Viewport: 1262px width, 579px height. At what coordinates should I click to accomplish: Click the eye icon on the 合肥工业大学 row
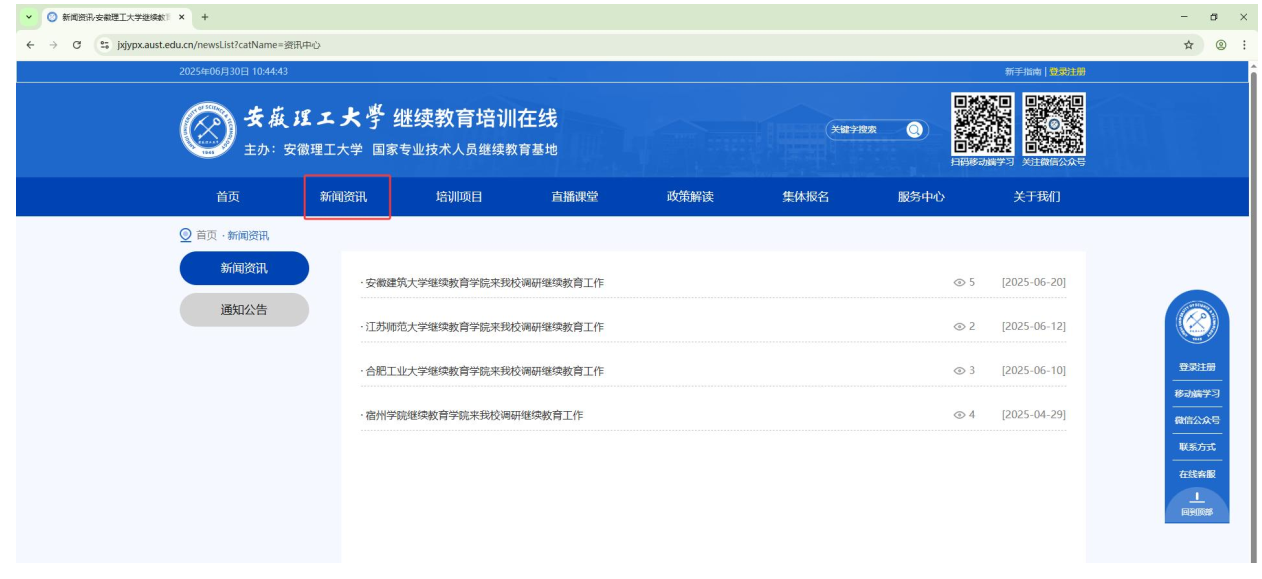pyautogui.click(x=959, y=371)
